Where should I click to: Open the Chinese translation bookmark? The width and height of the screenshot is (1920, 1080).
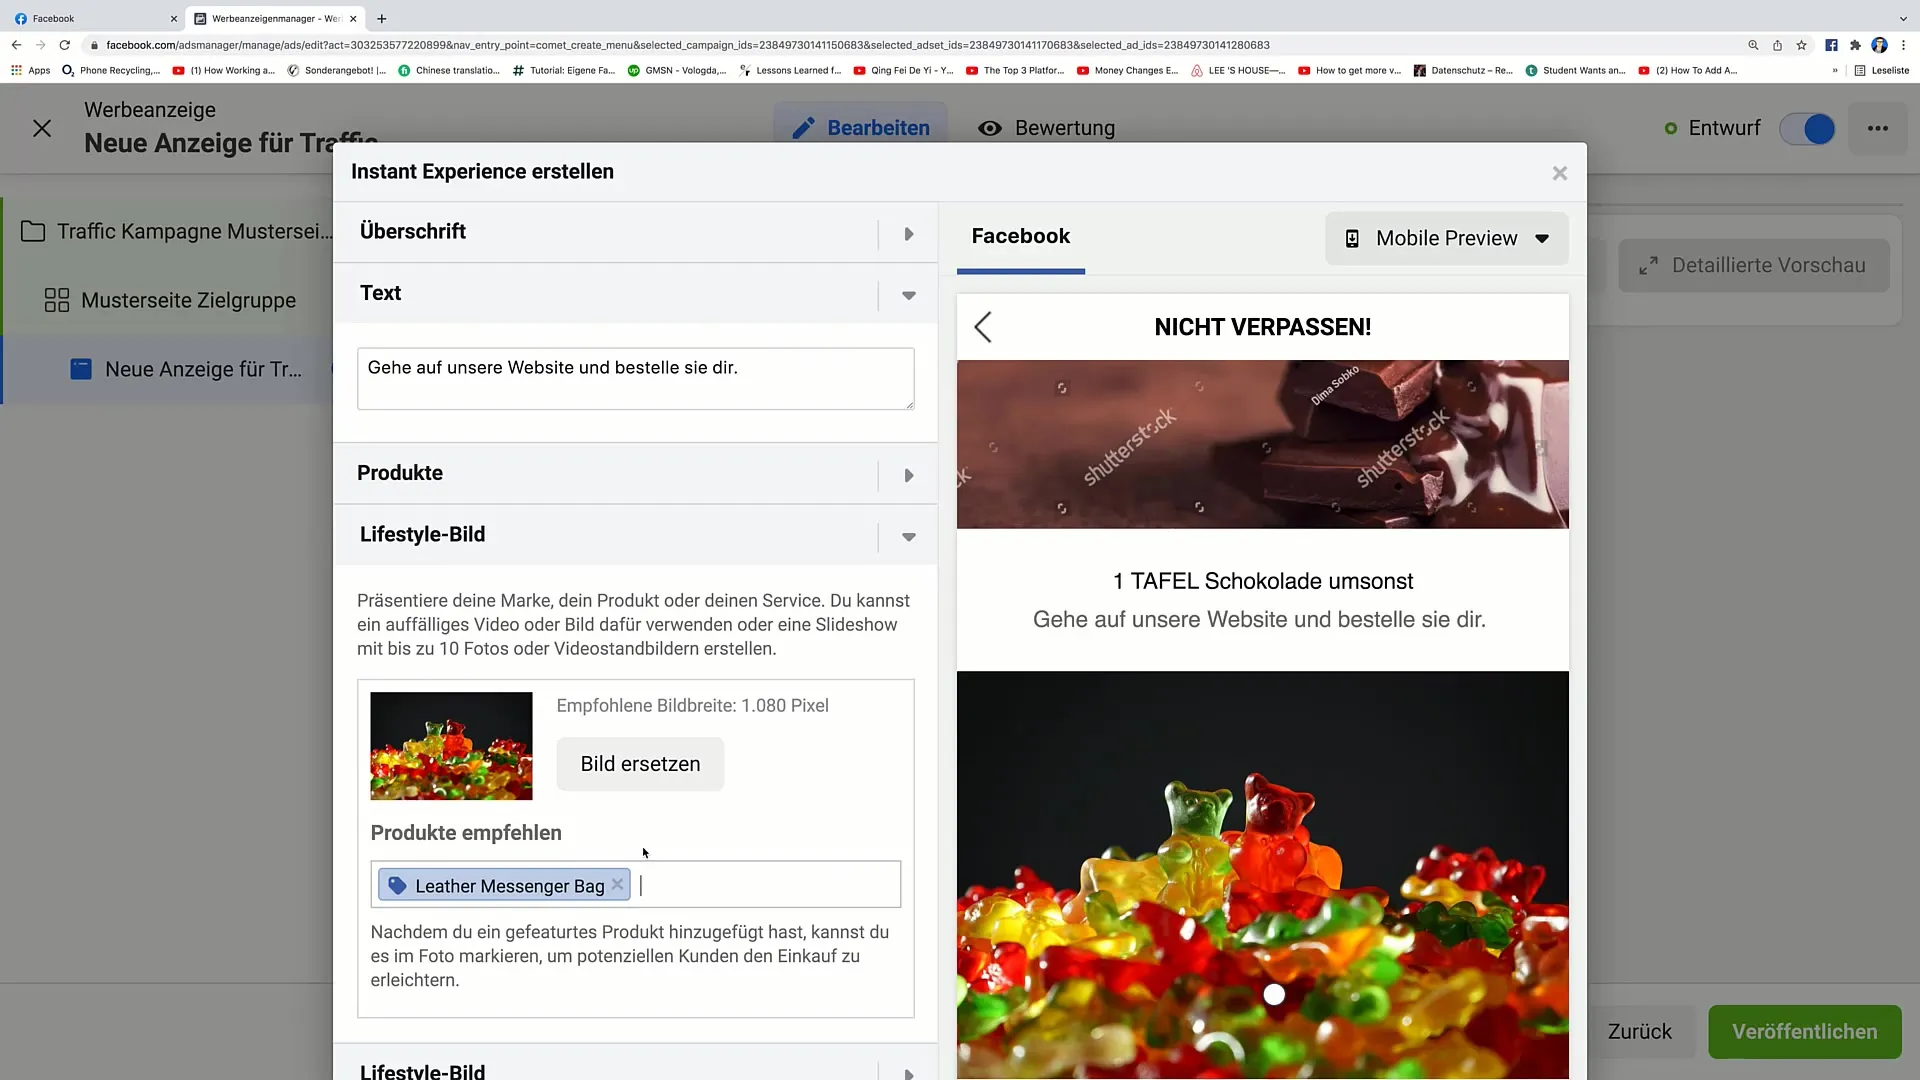tap(449, 70)
